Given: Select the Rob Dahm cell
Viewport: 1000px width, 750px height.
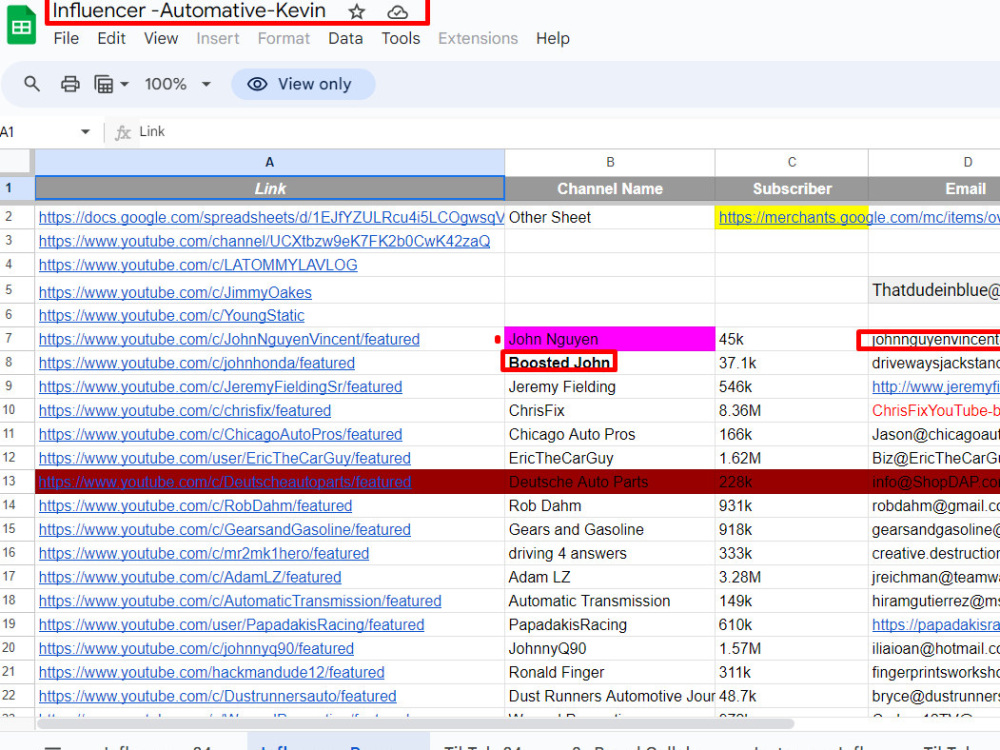Looking at the screenshot, I should [610, 506].
